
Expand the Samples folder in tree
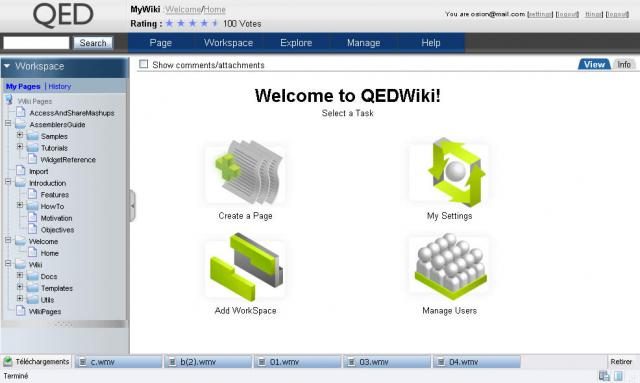(x=20, y=135)
